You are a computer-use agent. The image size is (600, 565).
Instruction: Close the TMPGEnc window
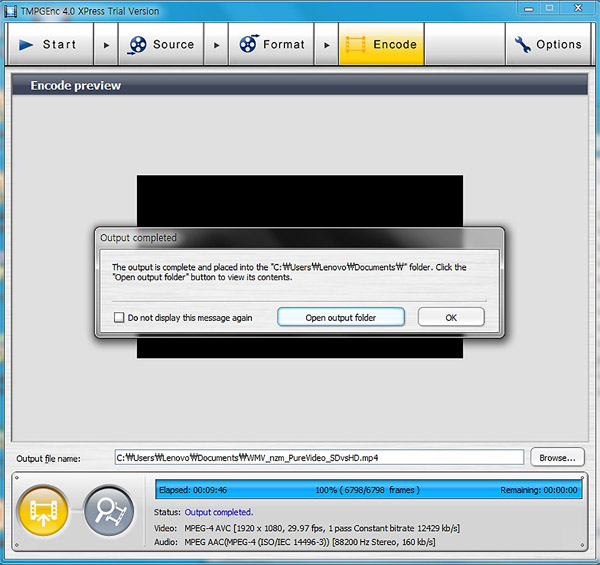tap(578, 8)
